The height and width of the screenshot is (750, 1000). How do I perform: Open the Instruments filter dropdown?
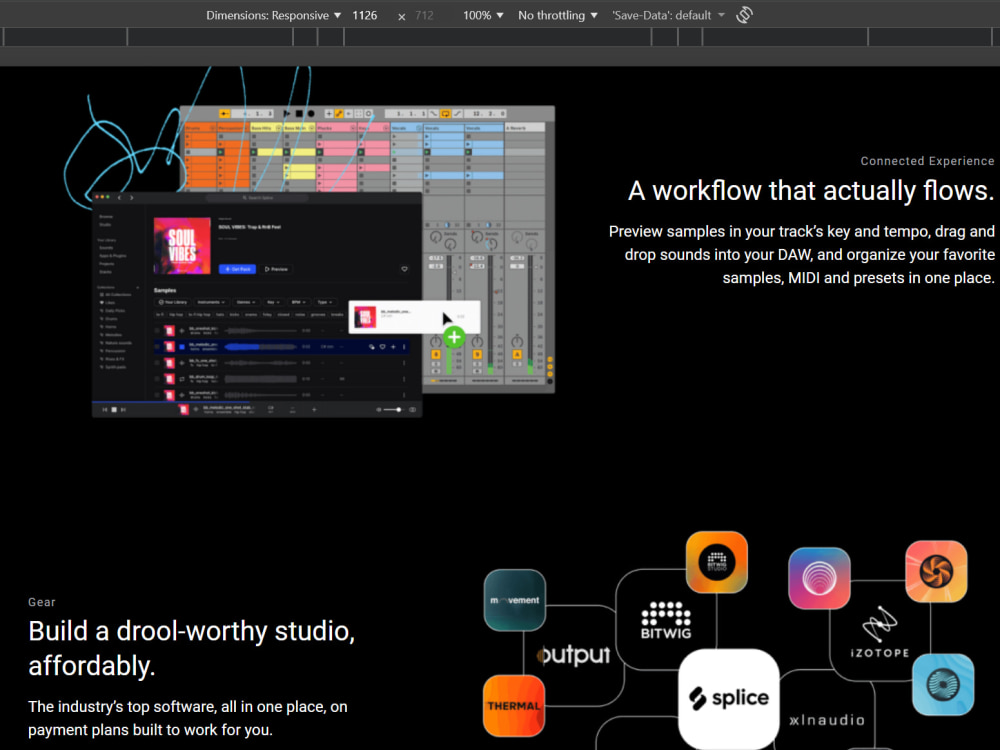pyautogui.click(x=210, y=302)
